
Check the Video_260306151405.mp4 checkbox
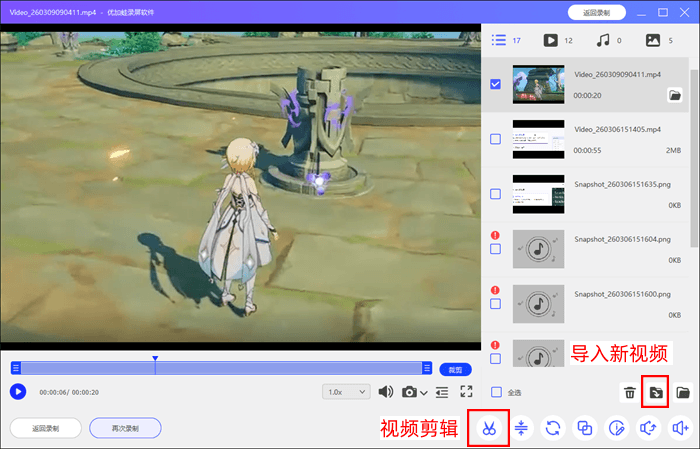tap(496, 139)
